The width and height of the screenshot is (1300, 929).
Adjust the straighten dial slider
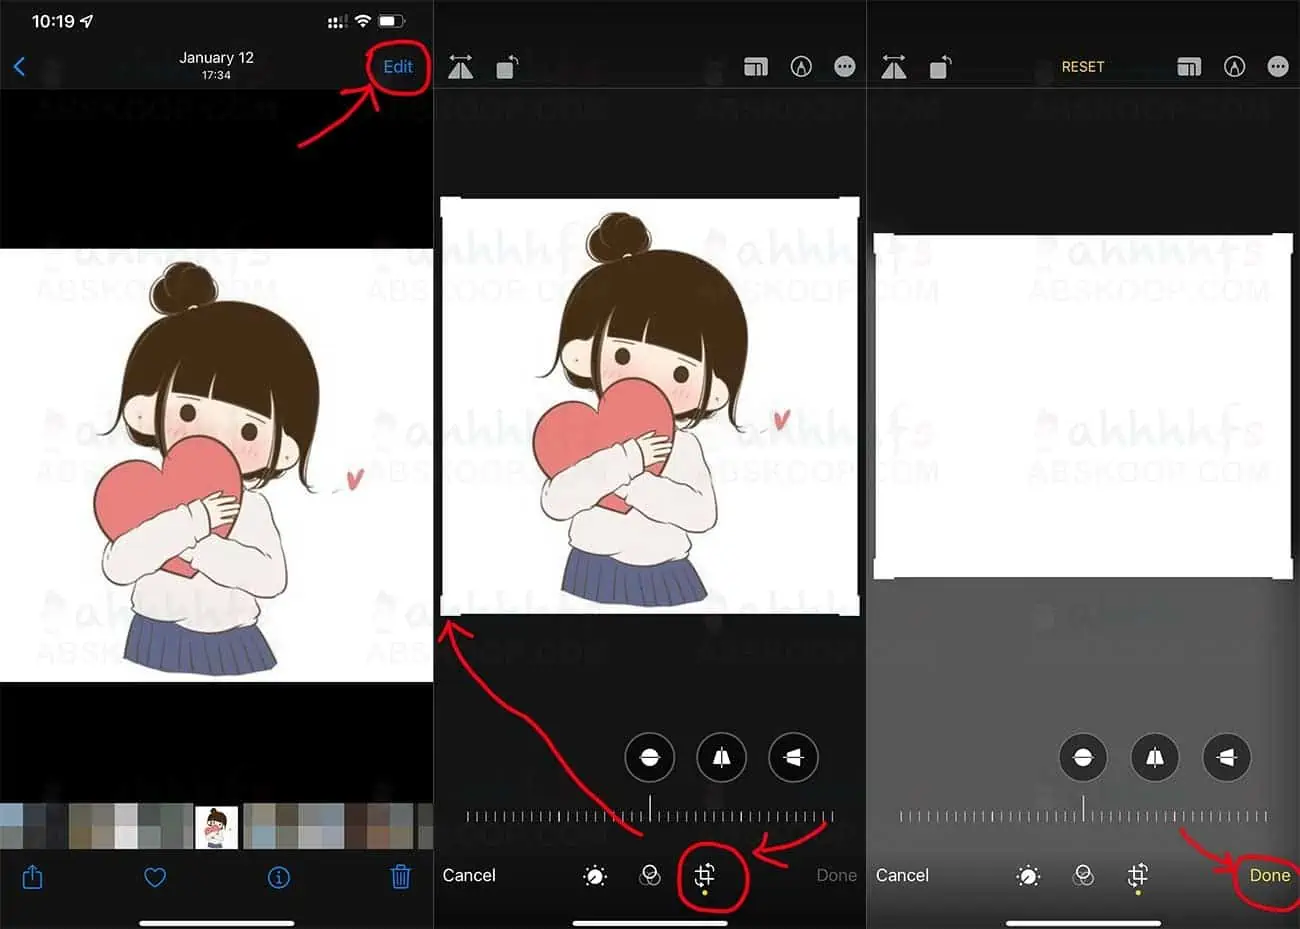tap(650, 815)
